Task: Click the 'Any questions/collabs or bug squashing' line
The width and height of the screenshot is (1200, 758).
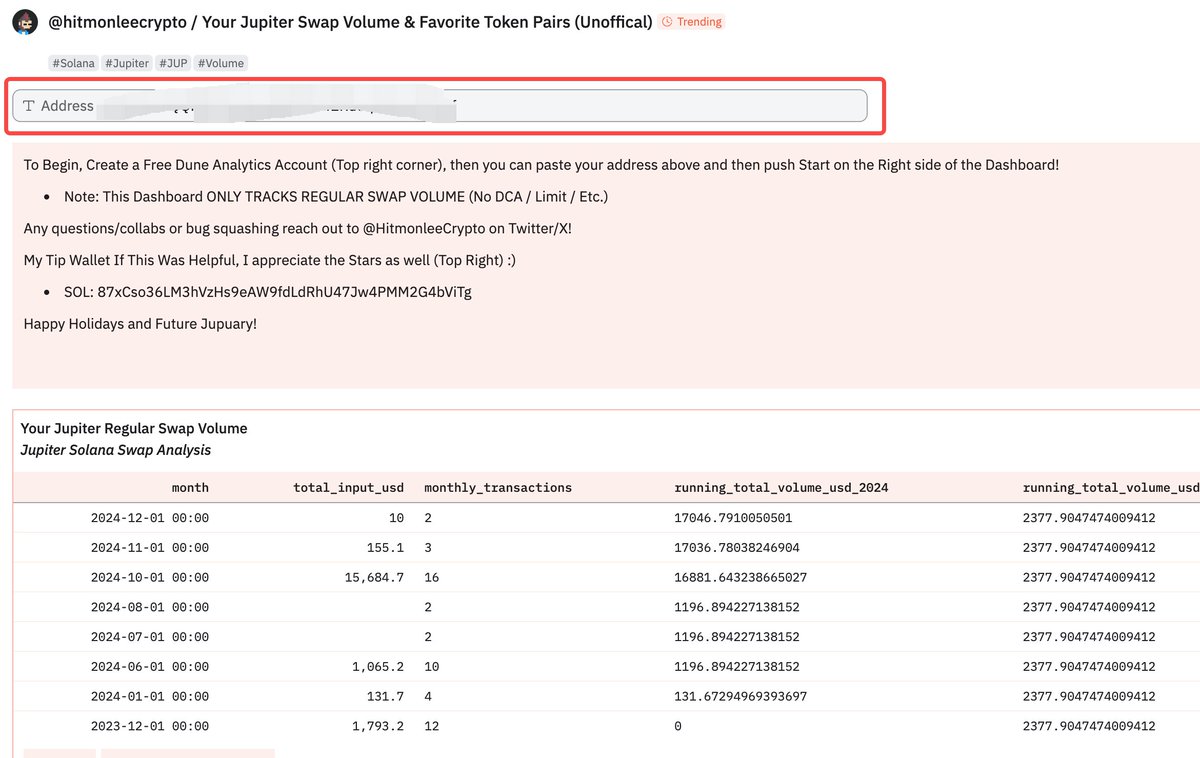Action: [x=298, y=228]
